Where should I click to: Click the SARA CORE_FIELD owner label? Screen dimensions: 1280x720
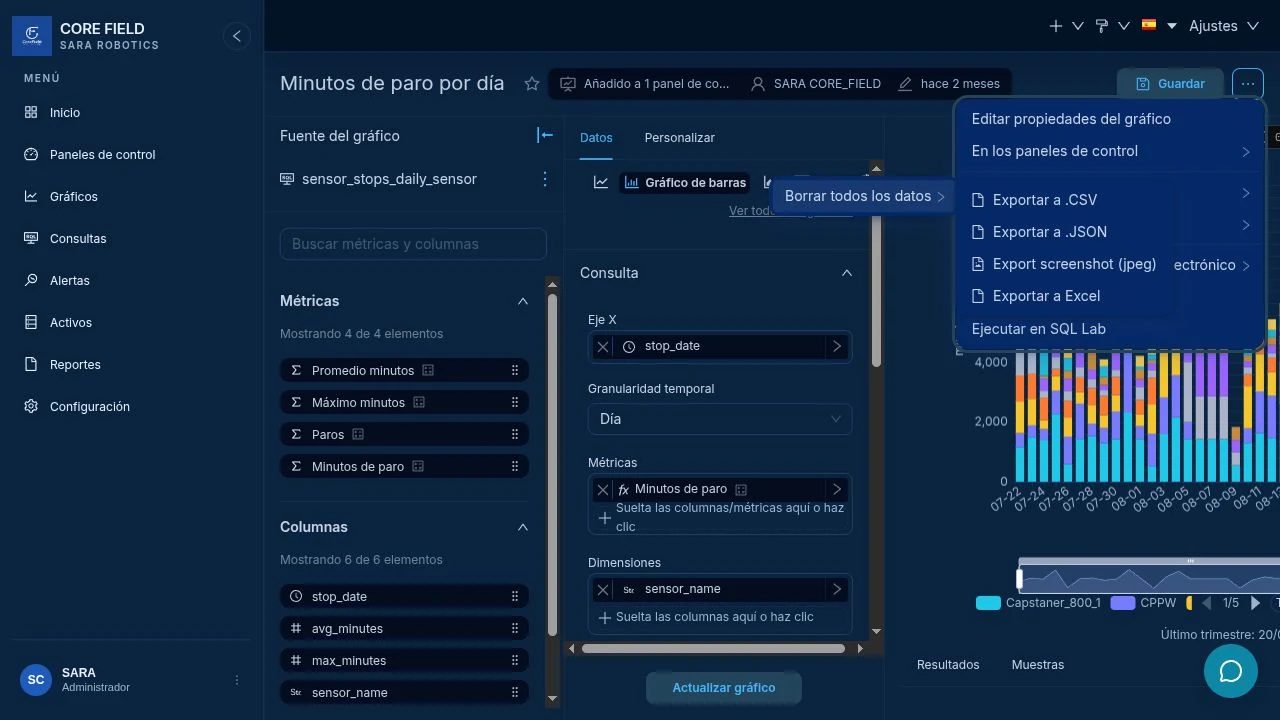[816, 84]
